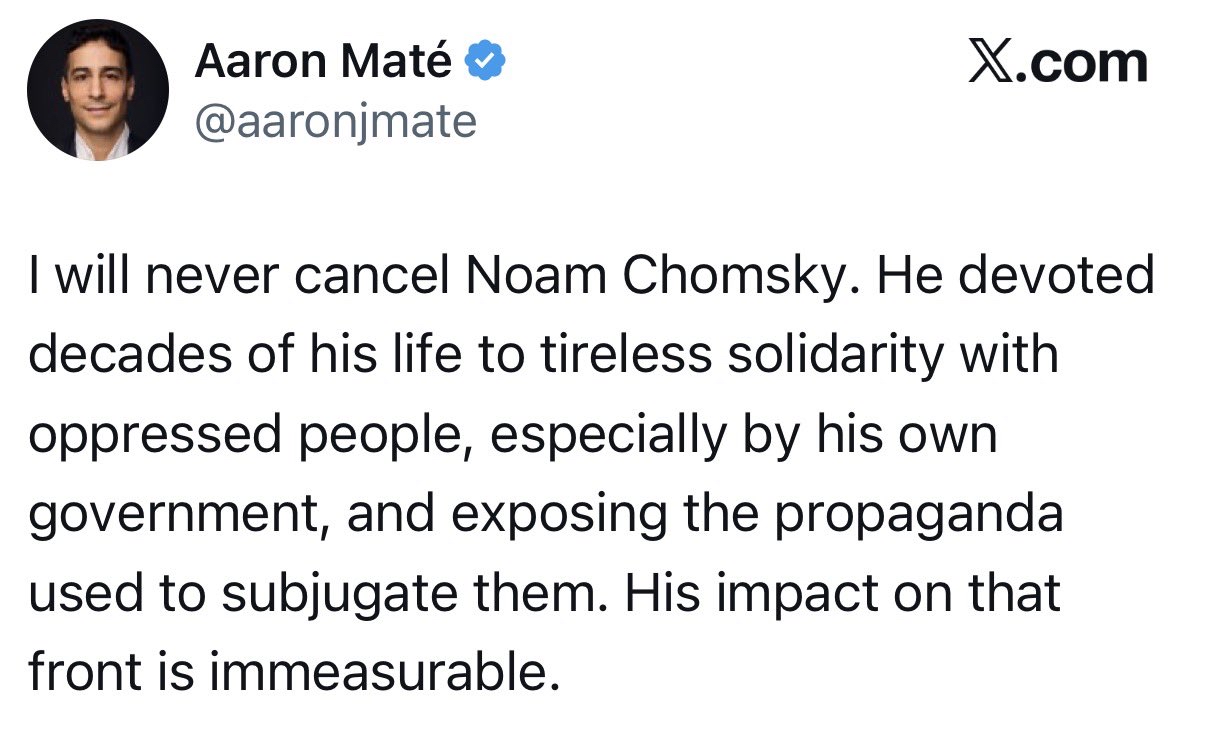The height and width of the screenshot is (756, 1206).
Task: Click the blue verified checkmark badge
Action: 487,63
